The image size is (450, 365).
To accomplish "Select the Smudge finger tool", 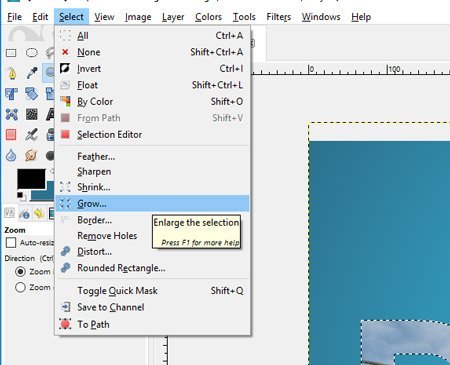I will [x=31, y=155].
